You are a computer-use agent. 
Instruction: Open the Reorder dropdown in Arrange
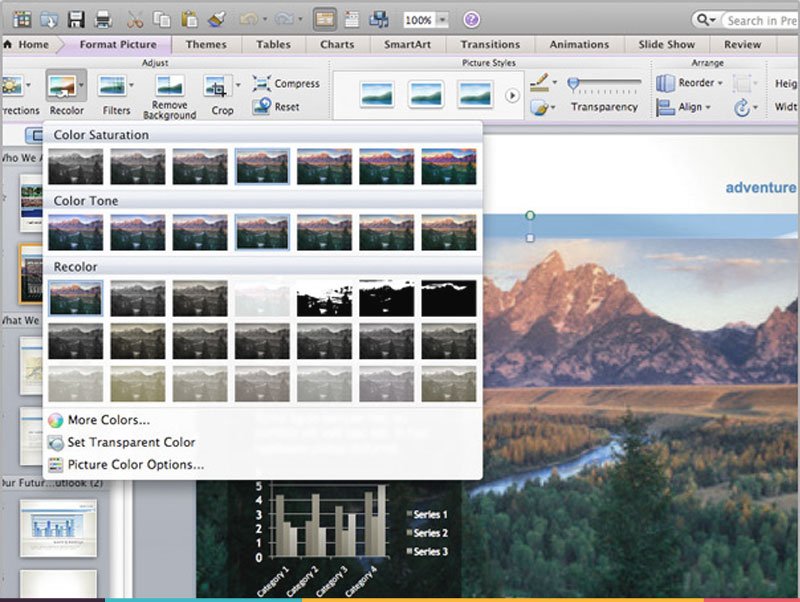[692, 83]
